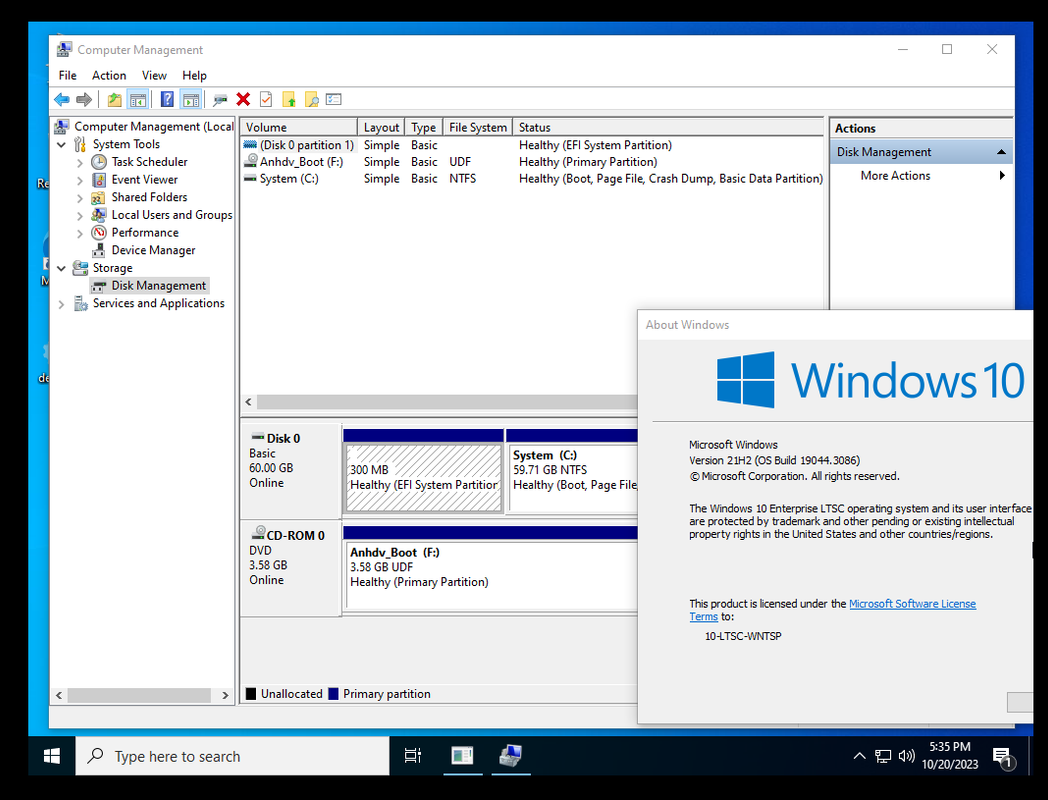
Task: Click the folder with green arrow toolbar icon
Action: tap(289, 100)
